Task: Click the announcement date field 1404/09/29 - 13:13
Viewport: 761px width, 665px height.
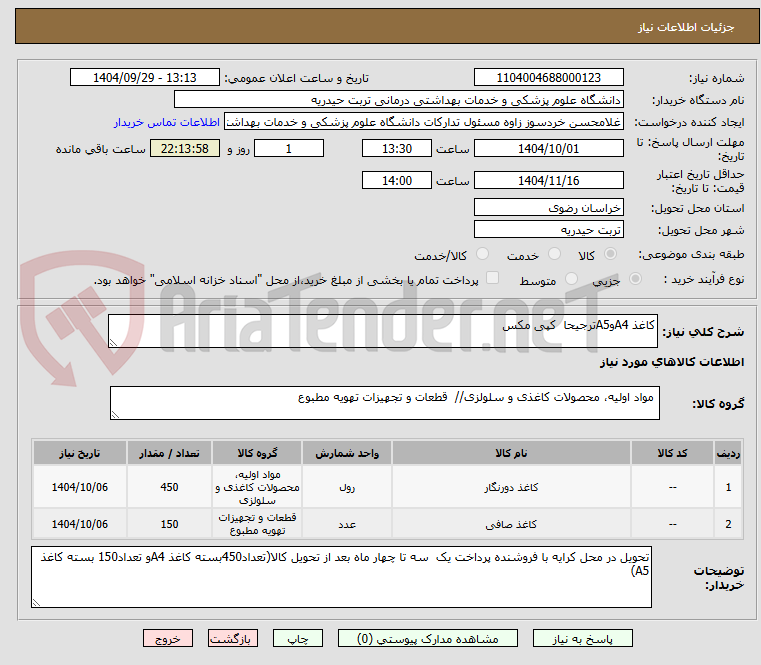Action: pyautogui.click(x=145, y=77)
